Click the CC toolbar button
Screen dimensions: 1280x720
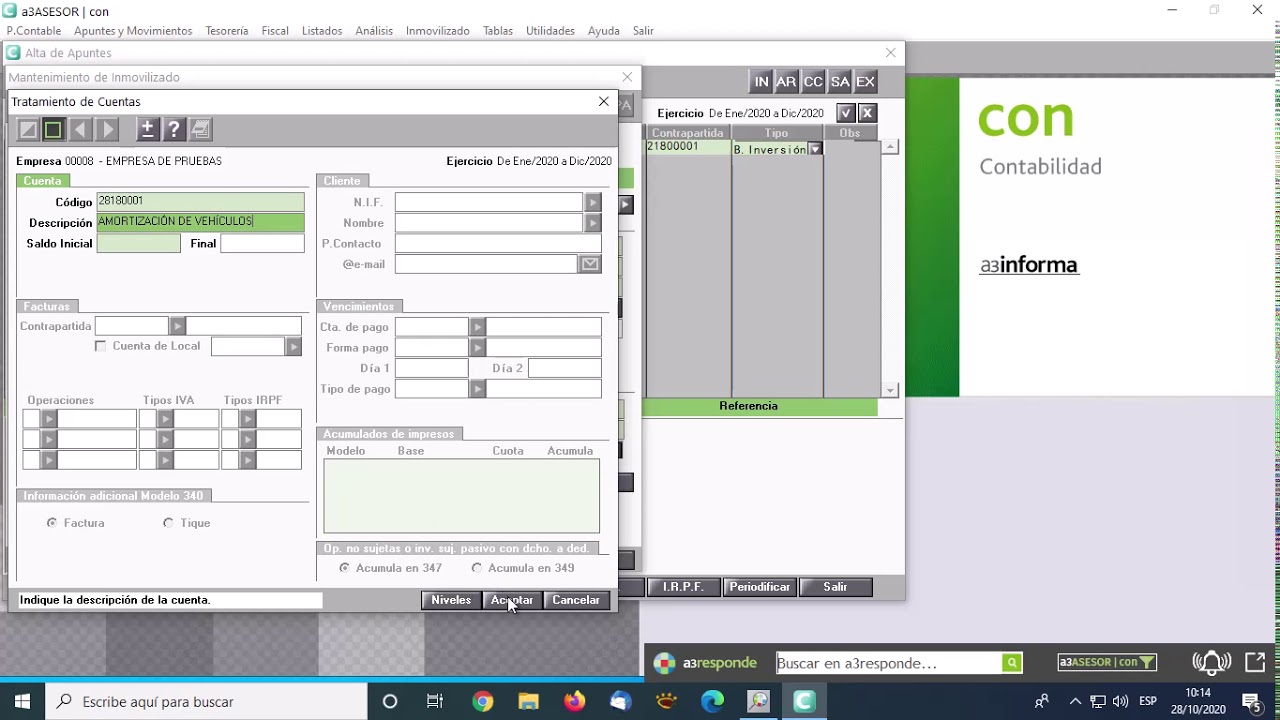point(813,82)
